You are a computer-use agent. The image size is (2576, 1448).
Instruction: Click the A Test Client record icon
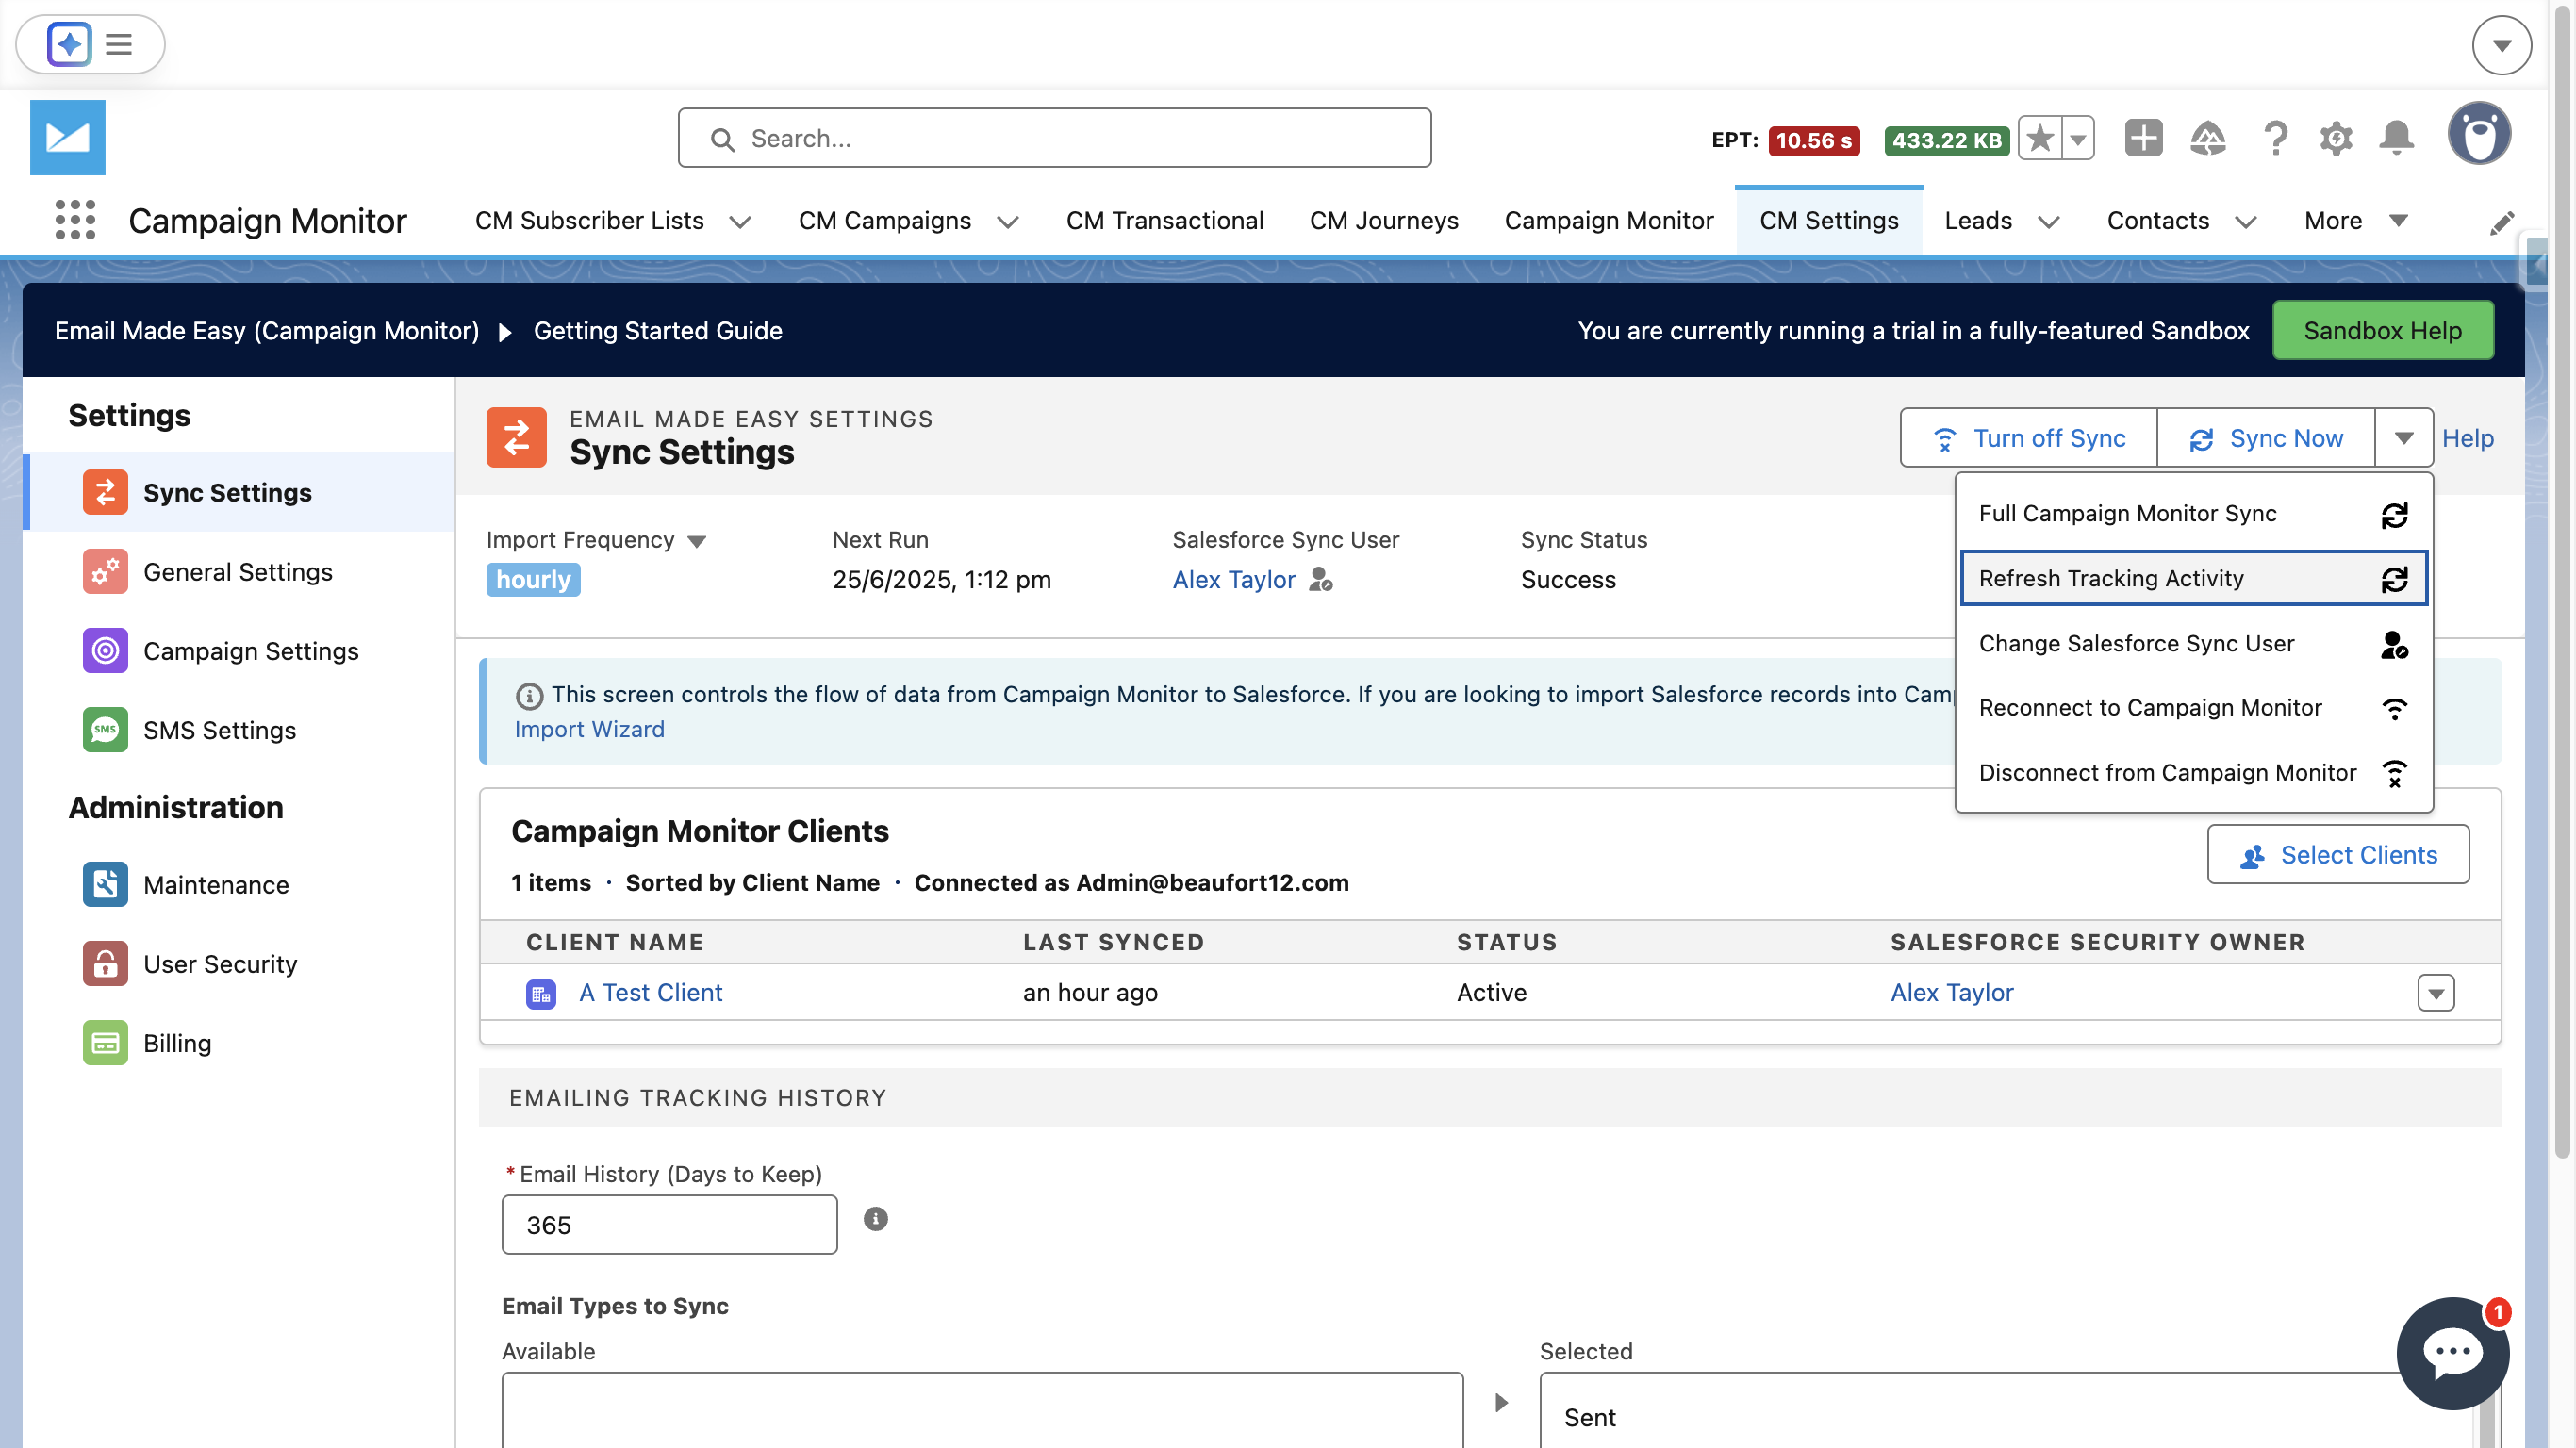coord(541,993)
